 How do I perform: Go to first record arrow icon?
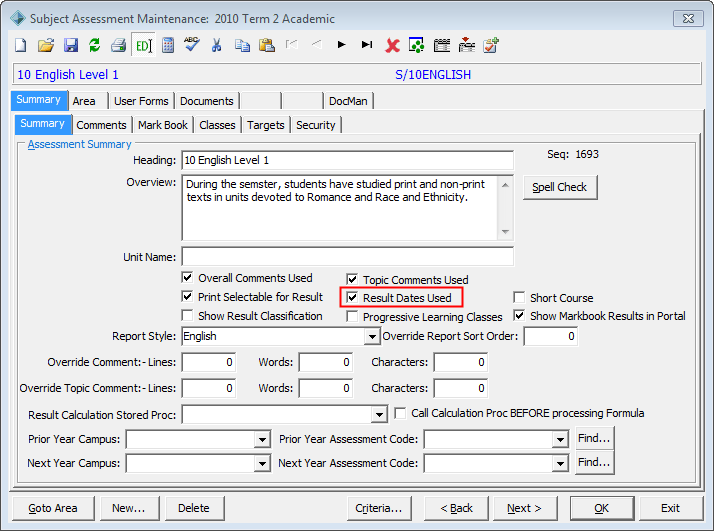tap(292, 44)
